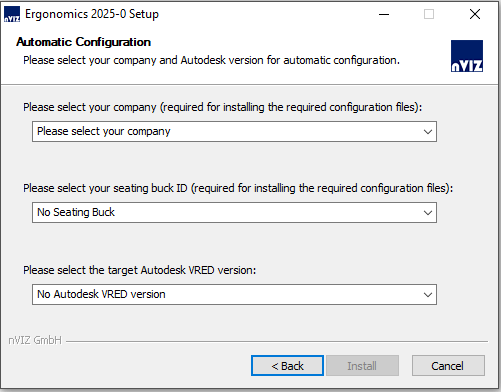Image resolution: width=501 pixels, height=392 pixels.
Task: Minimize the Ergonomics Setup window
Action: click(384, 14)
